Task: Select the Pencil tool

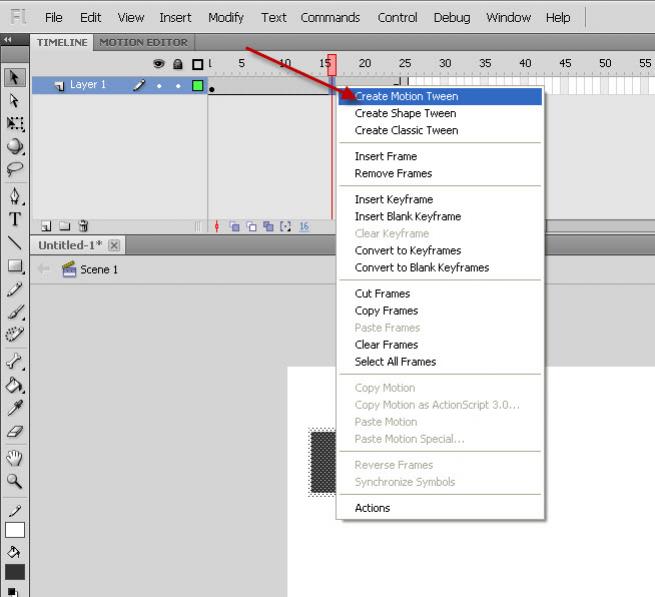Action: tap(15, 289)
